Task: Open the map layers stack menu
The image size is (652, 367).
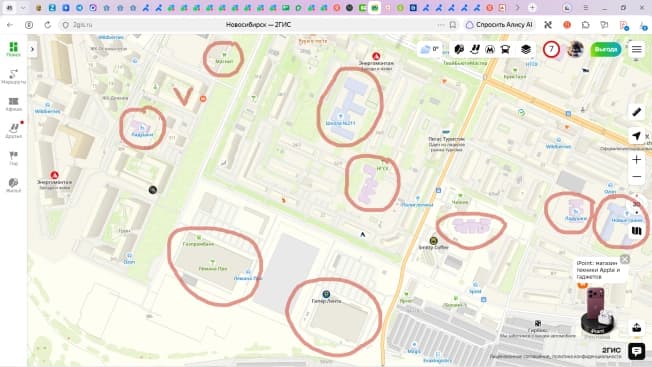Action: [526, 49]
